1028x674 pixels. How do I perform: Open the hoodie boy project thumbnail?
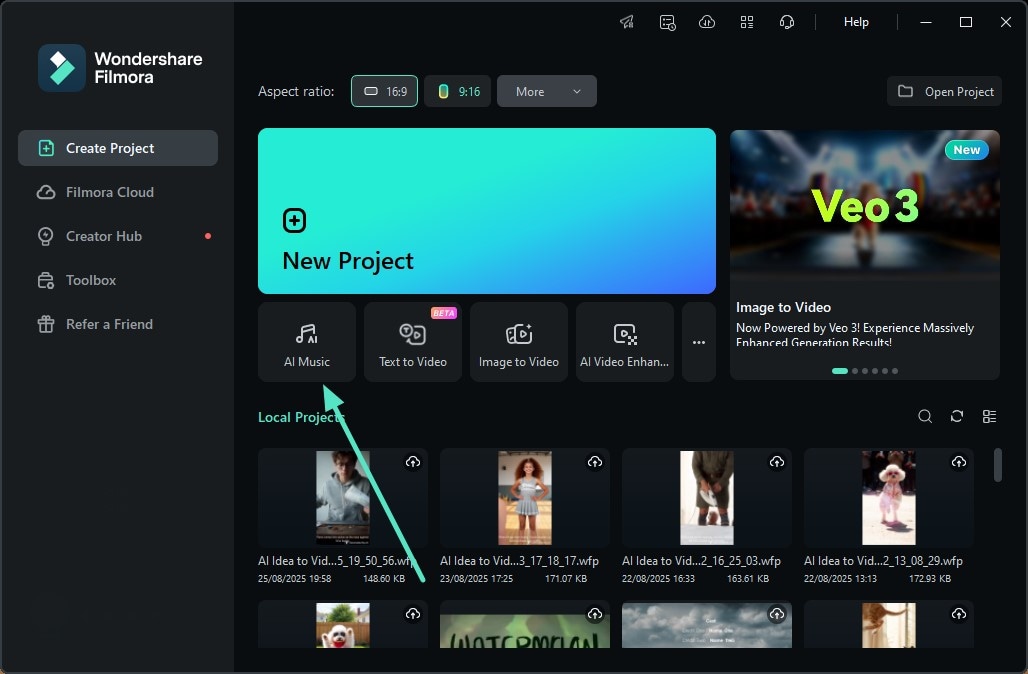[x=343, y=498]
